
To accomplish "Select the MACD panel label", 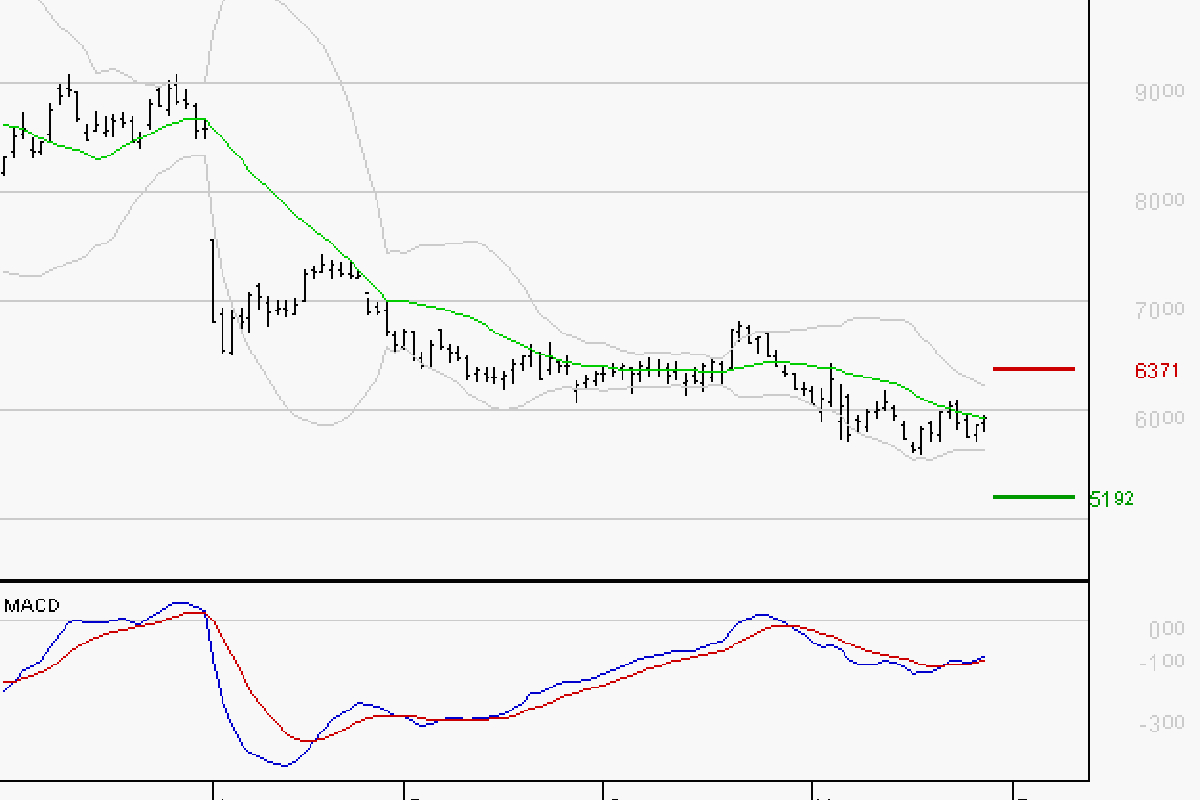I will [x=31, y=605].
